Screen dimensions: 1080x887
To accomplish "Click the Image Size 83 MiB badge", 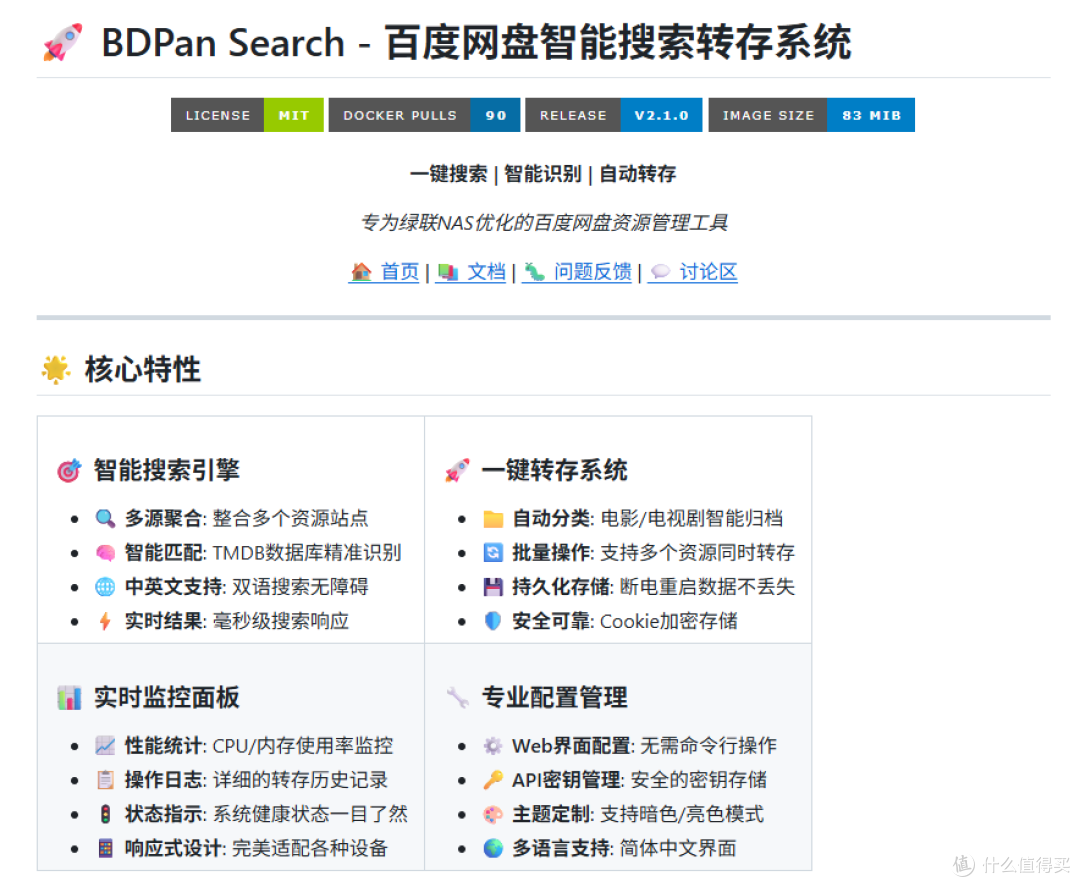I will click(811, 115).
